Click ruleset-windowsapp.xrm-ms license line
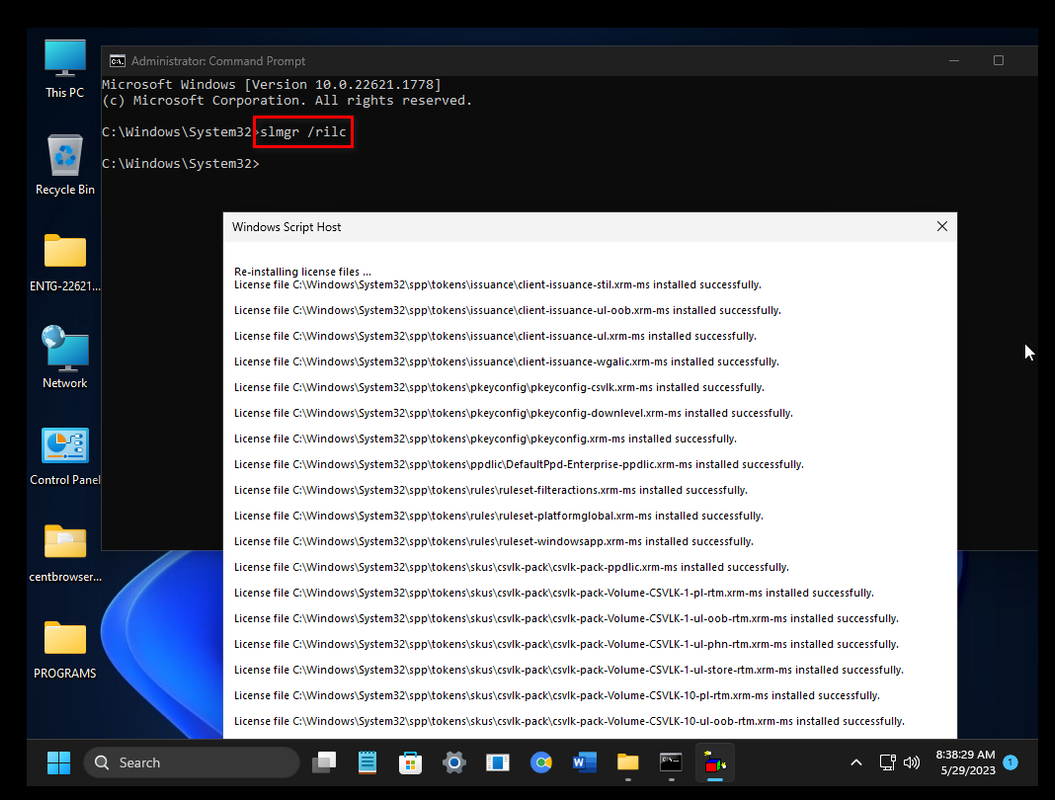1055x800 pixels. tap(494, 541)
